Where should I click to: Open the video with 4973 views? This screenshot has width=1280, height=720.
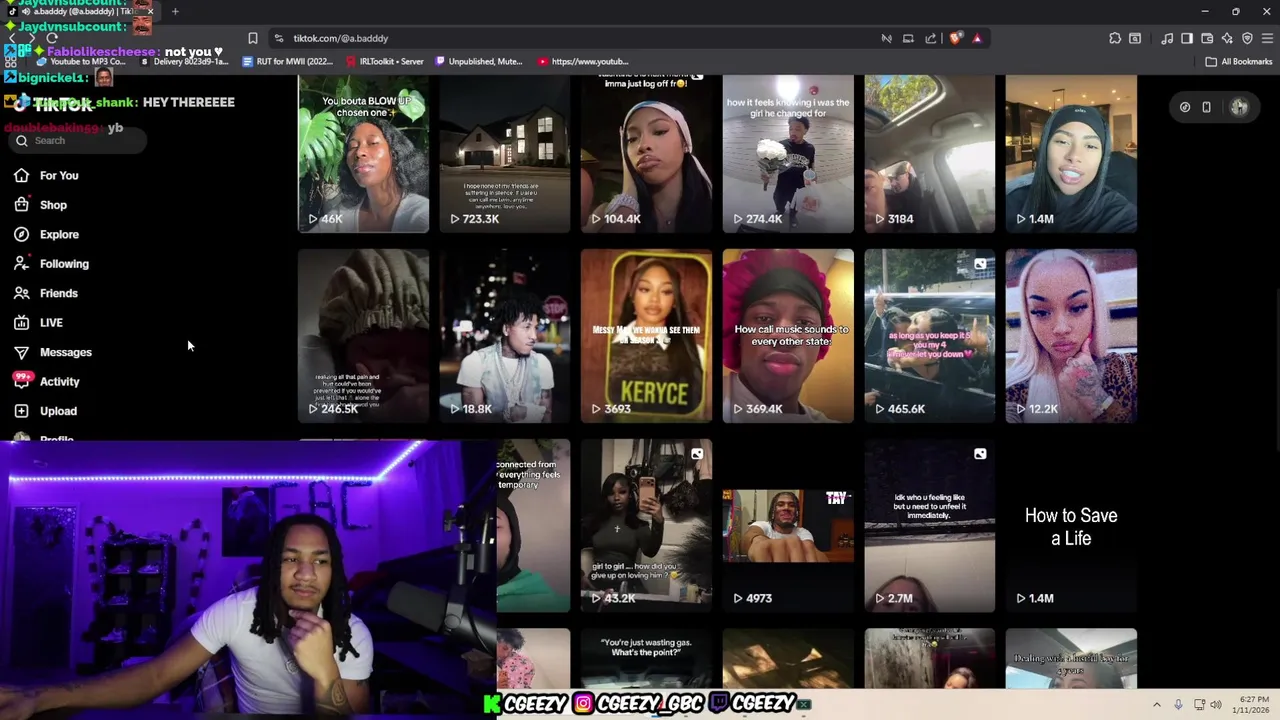[x=788, y=526]
